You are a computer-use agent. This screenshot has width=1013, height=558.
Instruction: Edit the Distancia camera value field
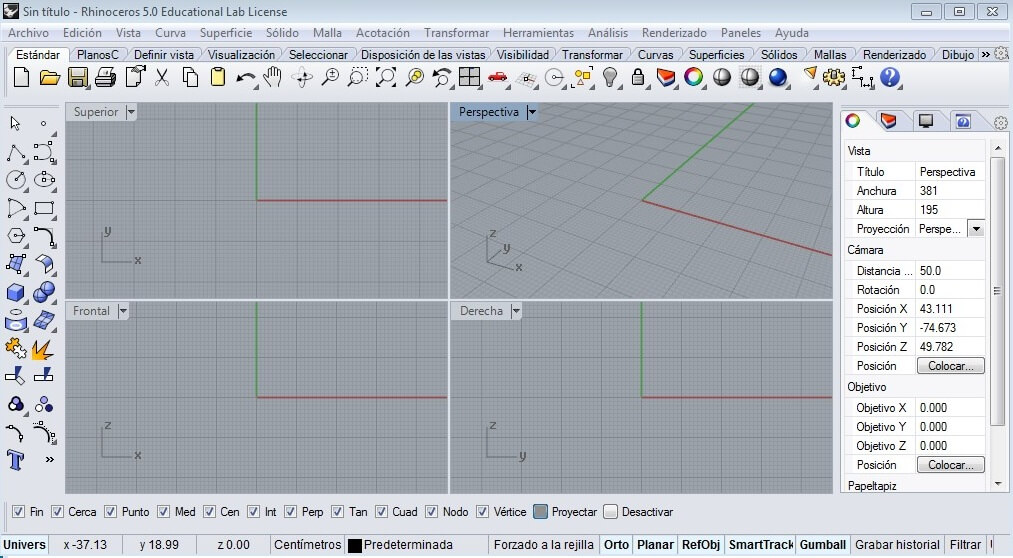pyautogui.click(x=950, y=271)
